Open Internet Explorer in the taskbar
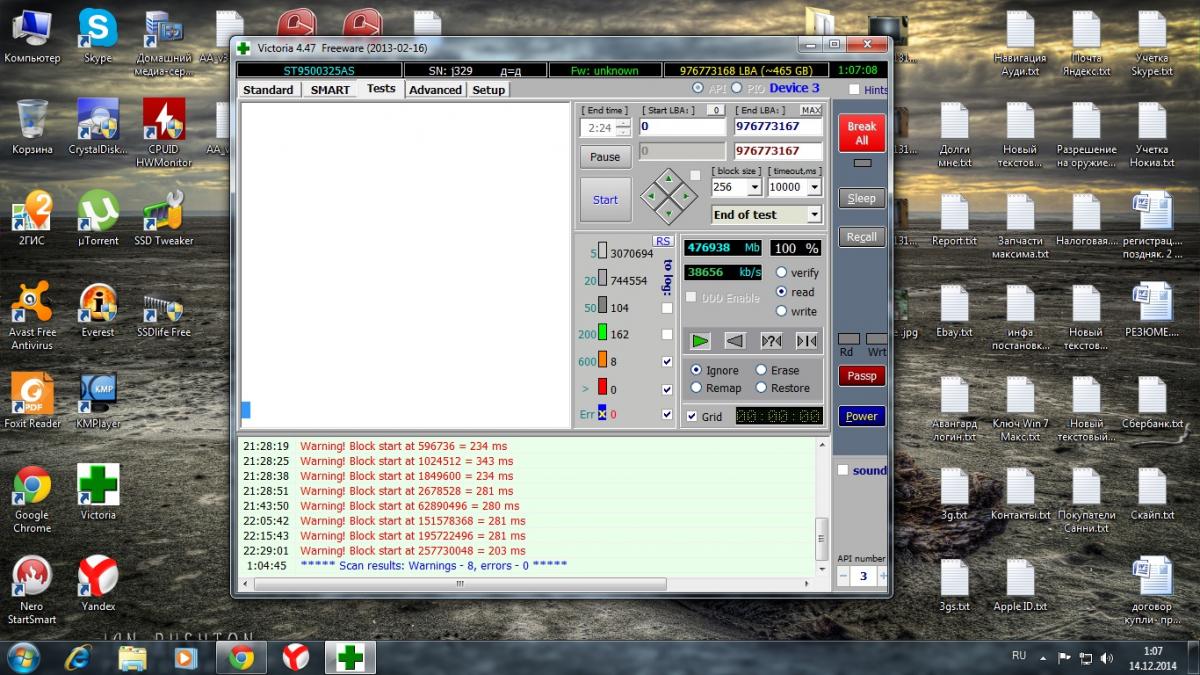This screenshot has height=675, width=1200. [79, 657]
